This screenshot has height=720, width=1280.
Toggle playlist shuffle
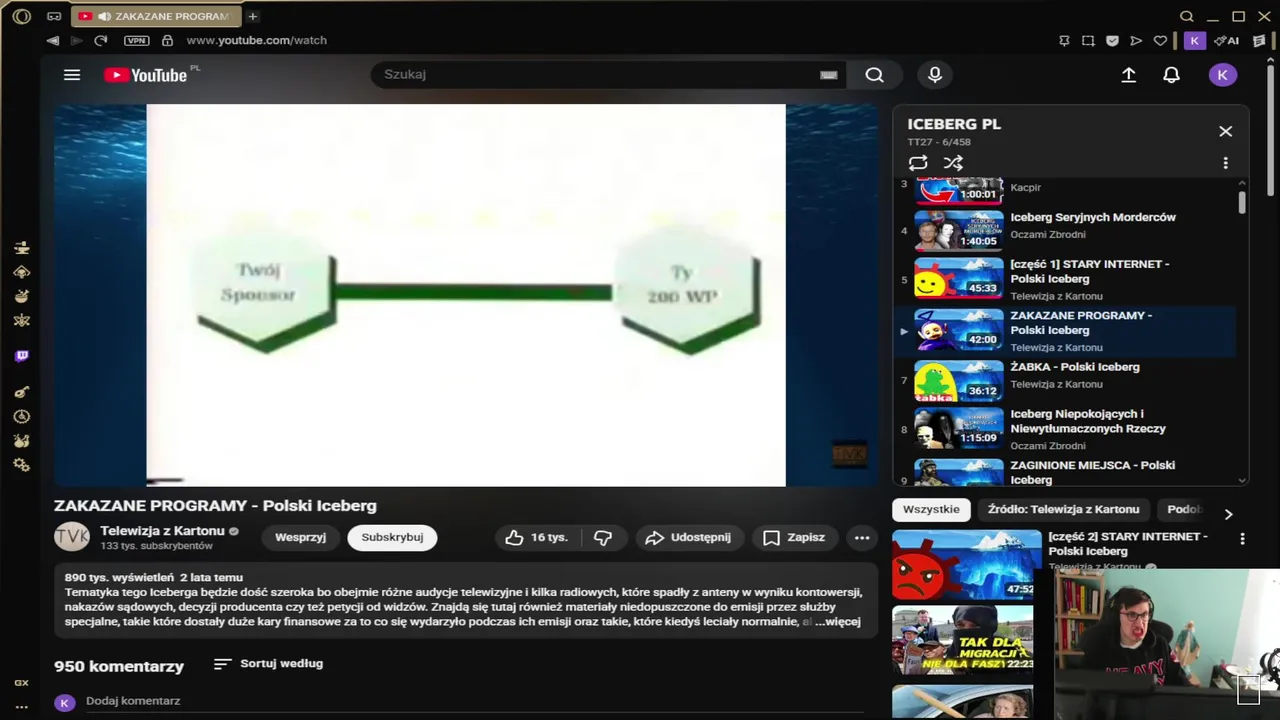(953, 163)
